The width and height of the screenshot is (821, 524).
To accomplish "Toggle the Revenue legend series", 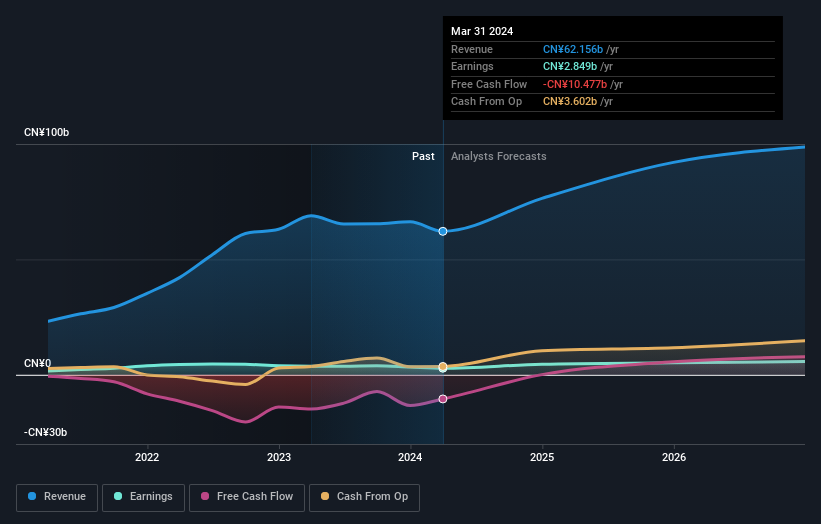I will 57,497.
